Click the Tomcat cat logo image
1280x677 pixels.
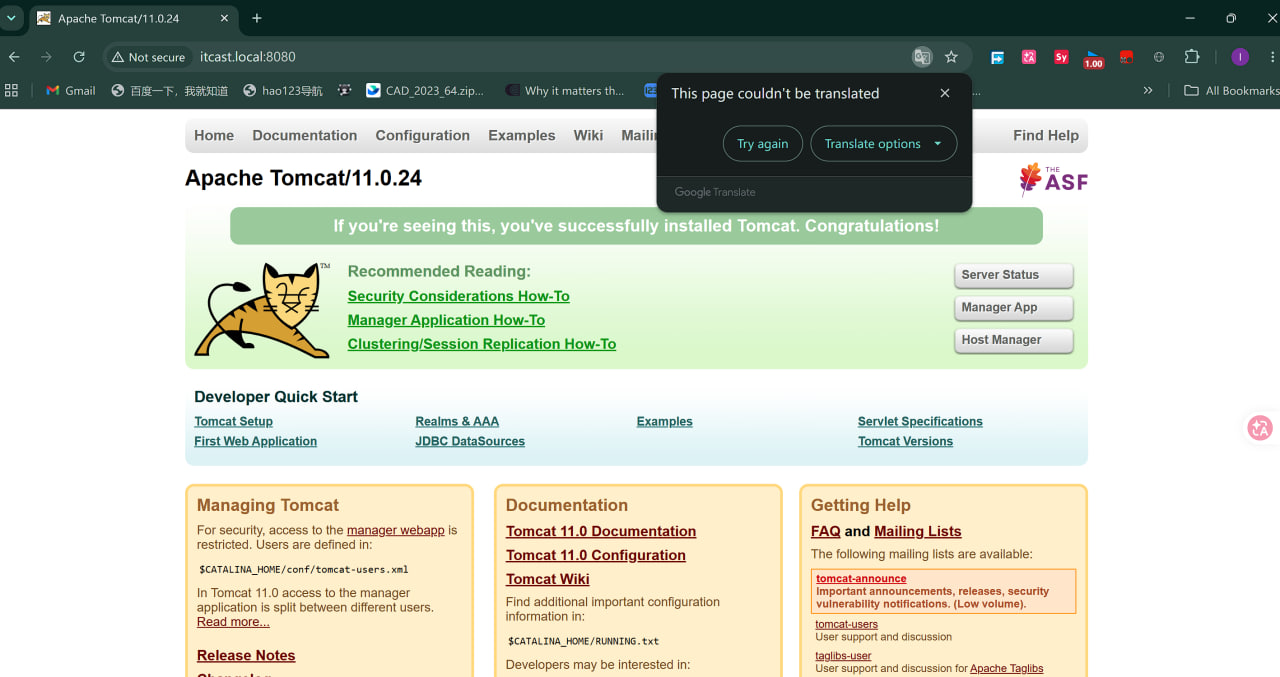(x=262, y=310)
